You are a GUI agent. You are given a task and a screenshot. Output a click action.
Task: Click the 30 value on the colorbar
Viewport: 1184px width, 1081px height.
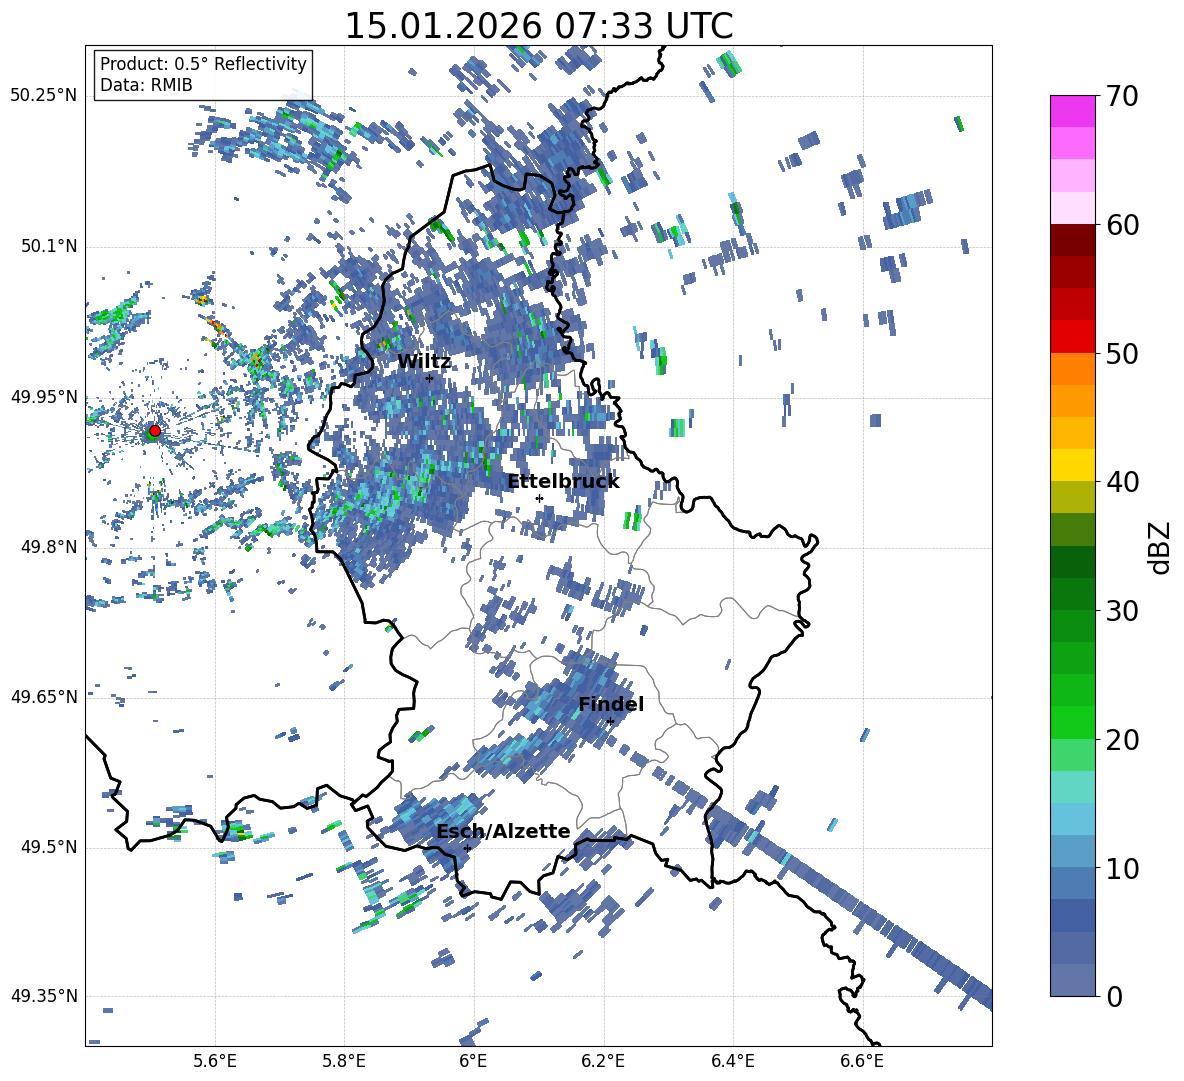point(1122,611)
